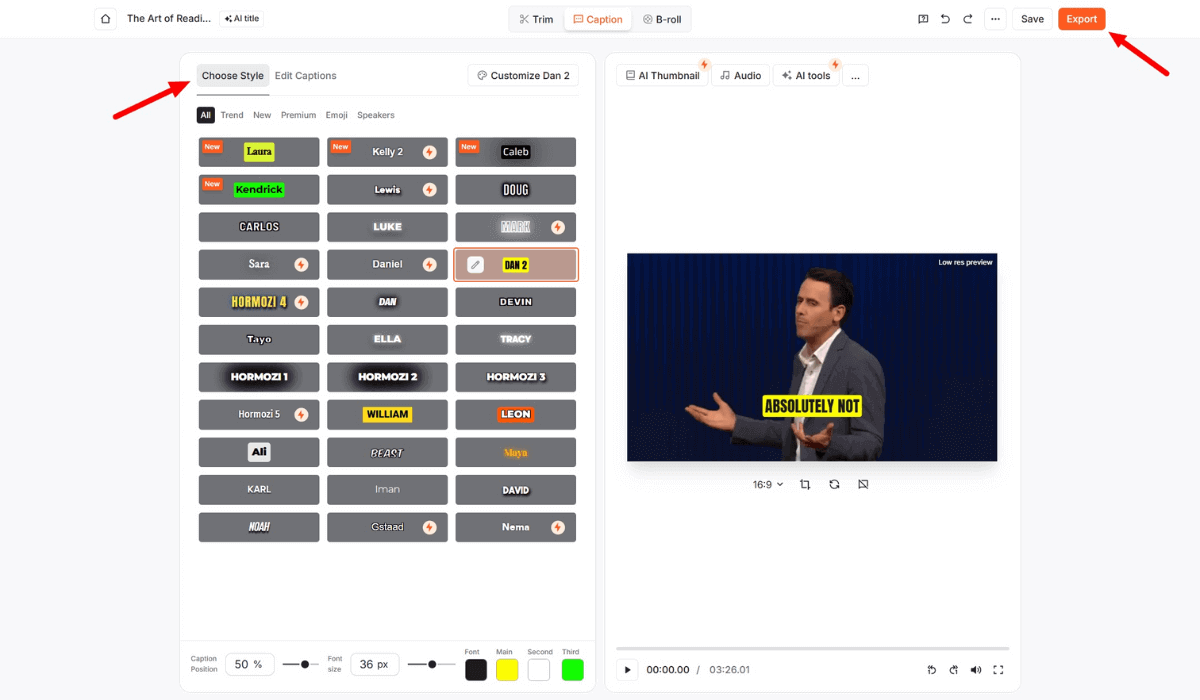Skip backward using the rewind icon in player

[x=931, y=669]
